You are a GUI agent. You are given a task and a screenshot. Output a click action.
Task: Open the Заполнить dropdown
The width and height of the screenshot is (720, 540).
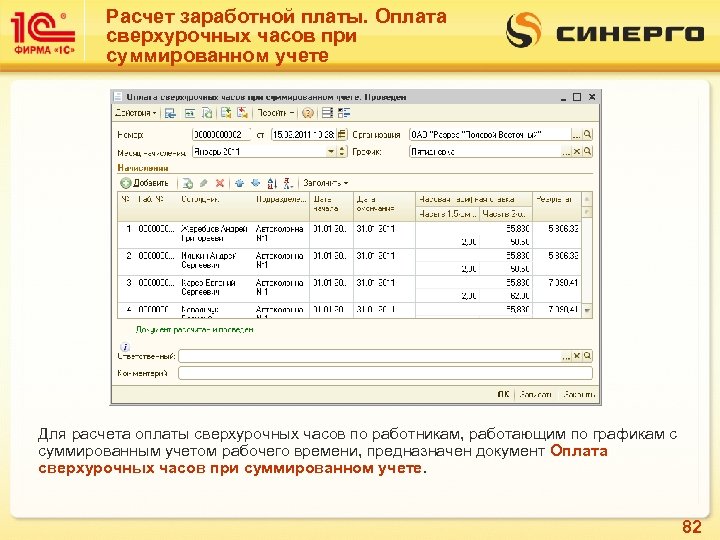point(326,183)
